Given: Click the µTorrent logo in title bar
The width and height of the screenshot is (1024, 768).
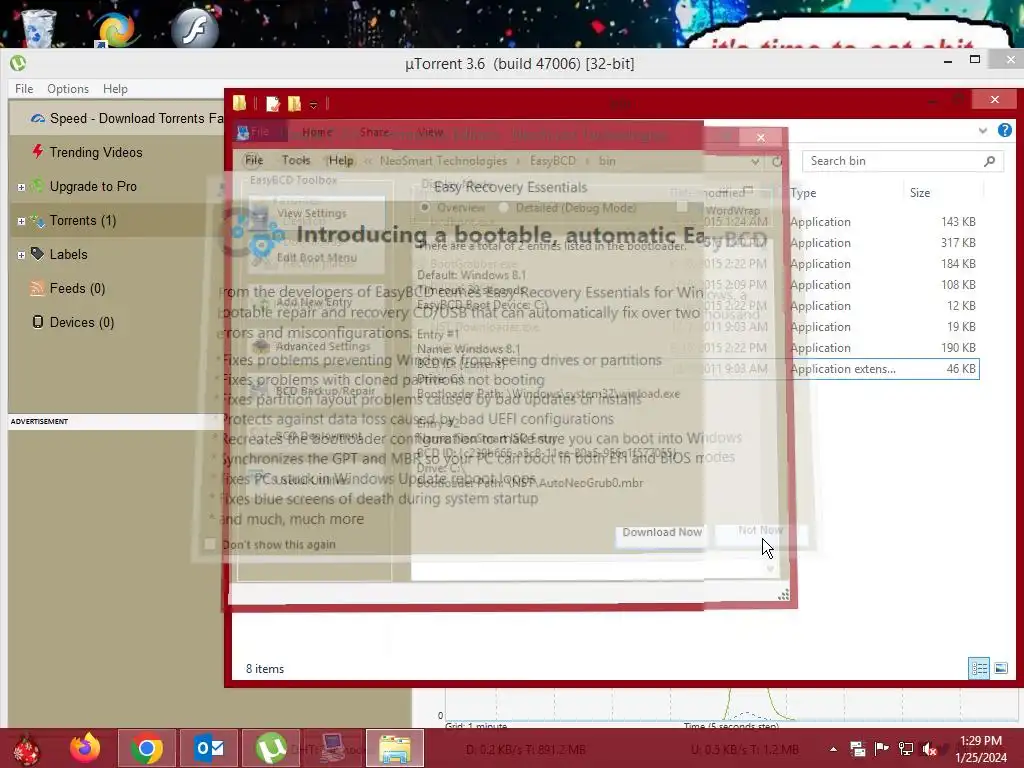Looking at the screenshot, I should point(18,63).
